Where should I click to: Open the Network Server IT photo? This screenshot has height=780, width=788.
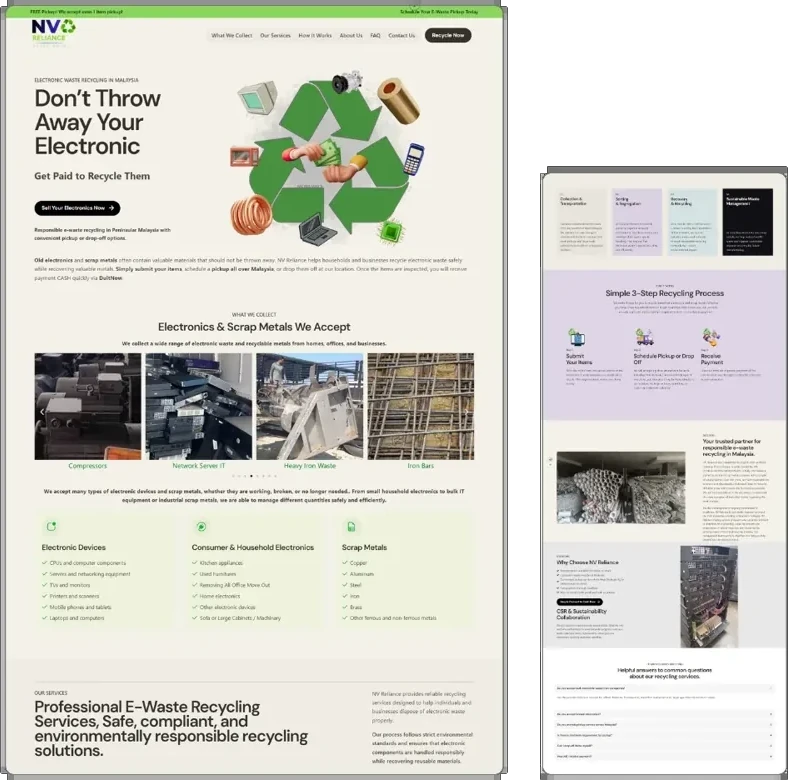(199, 406)
